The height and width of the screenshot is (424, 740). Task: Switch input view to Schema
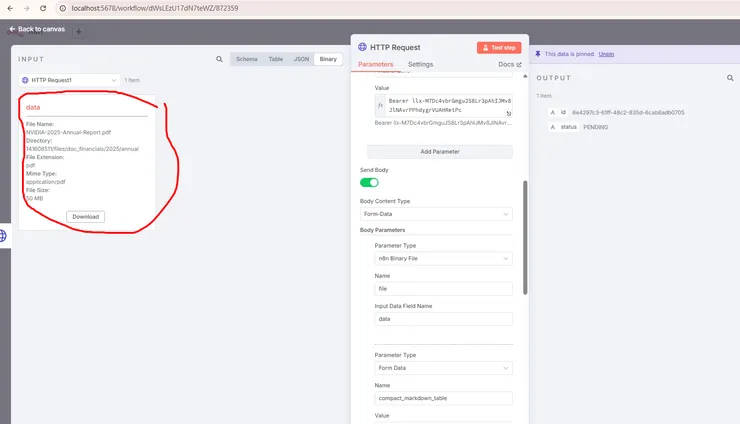246,59
